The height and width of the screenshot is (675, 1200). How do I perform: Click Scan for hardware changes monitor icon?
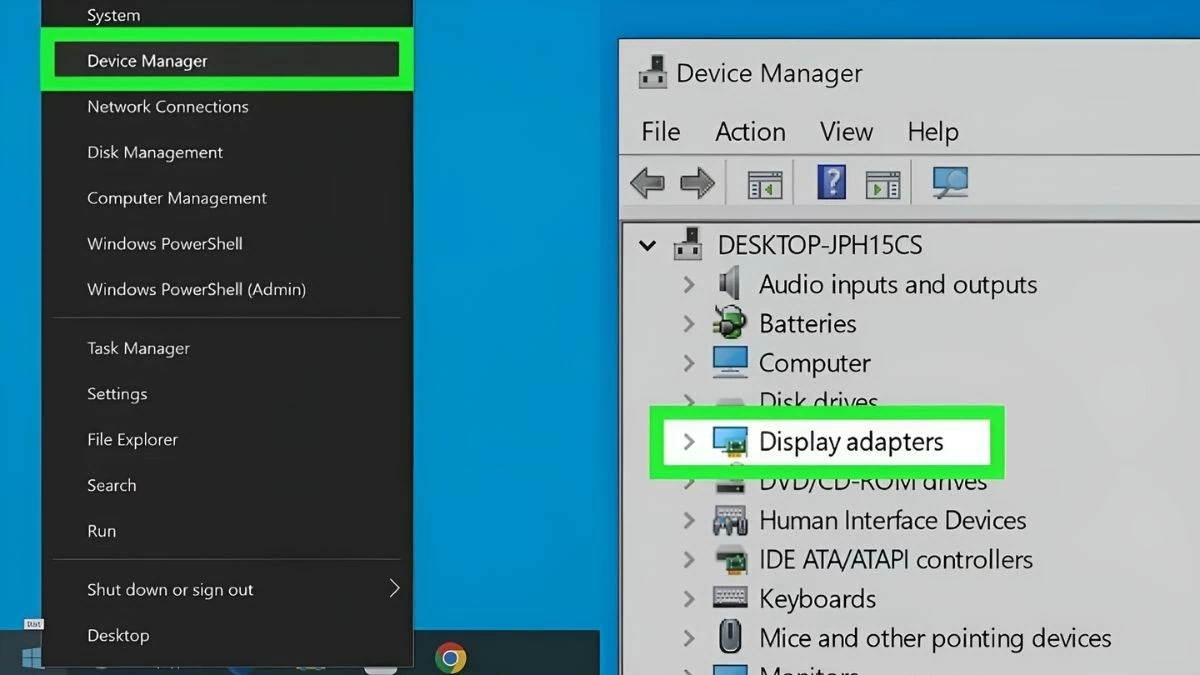[949, 183]
